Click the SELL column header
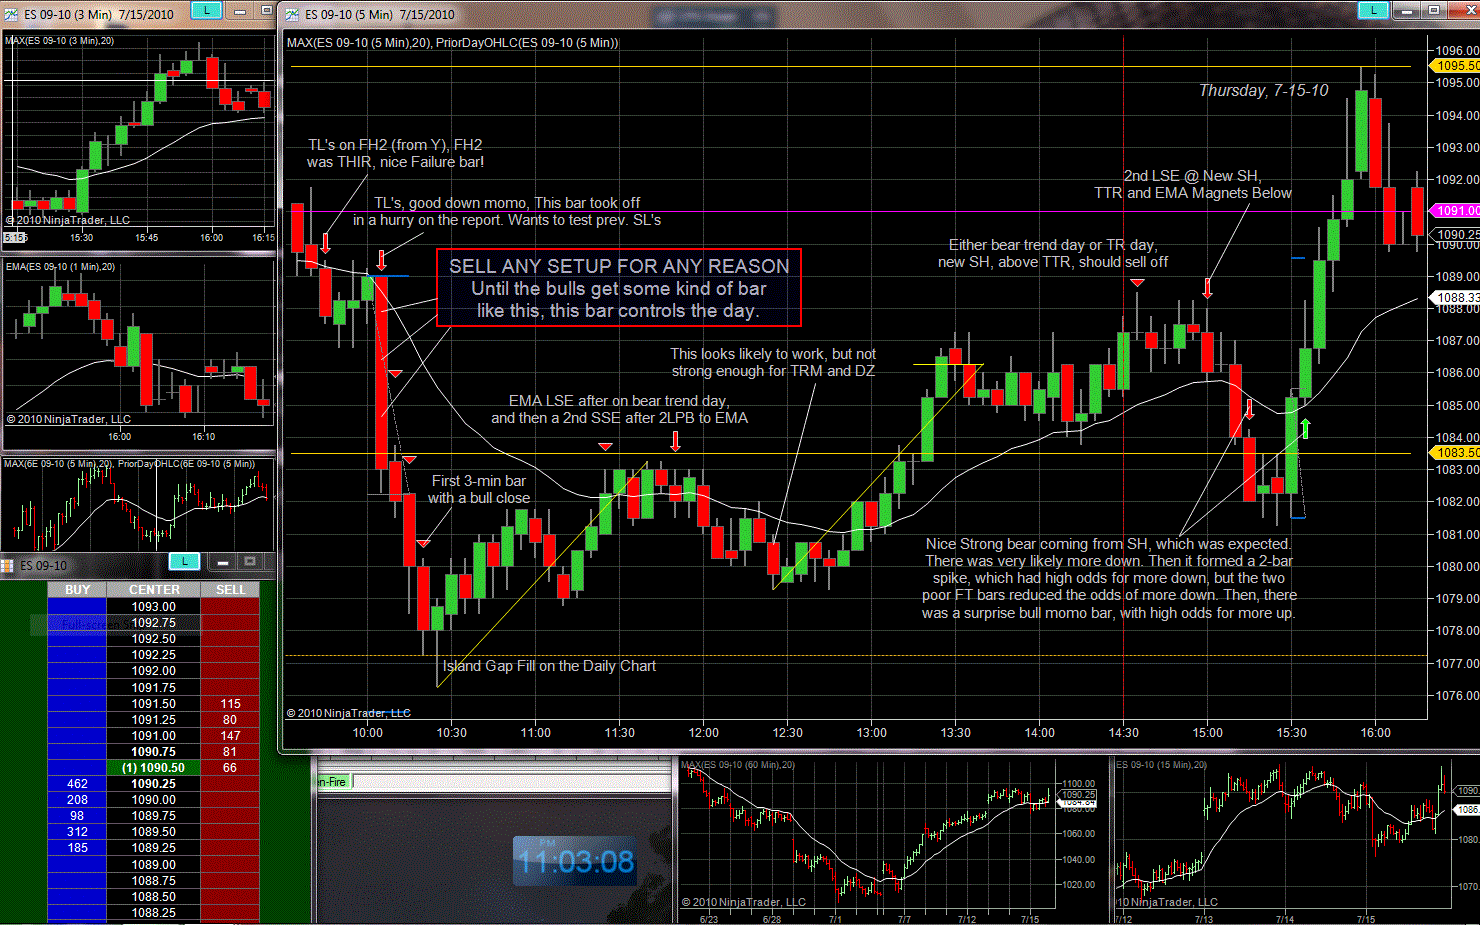Screen dimensions: 1480x925 230,590
